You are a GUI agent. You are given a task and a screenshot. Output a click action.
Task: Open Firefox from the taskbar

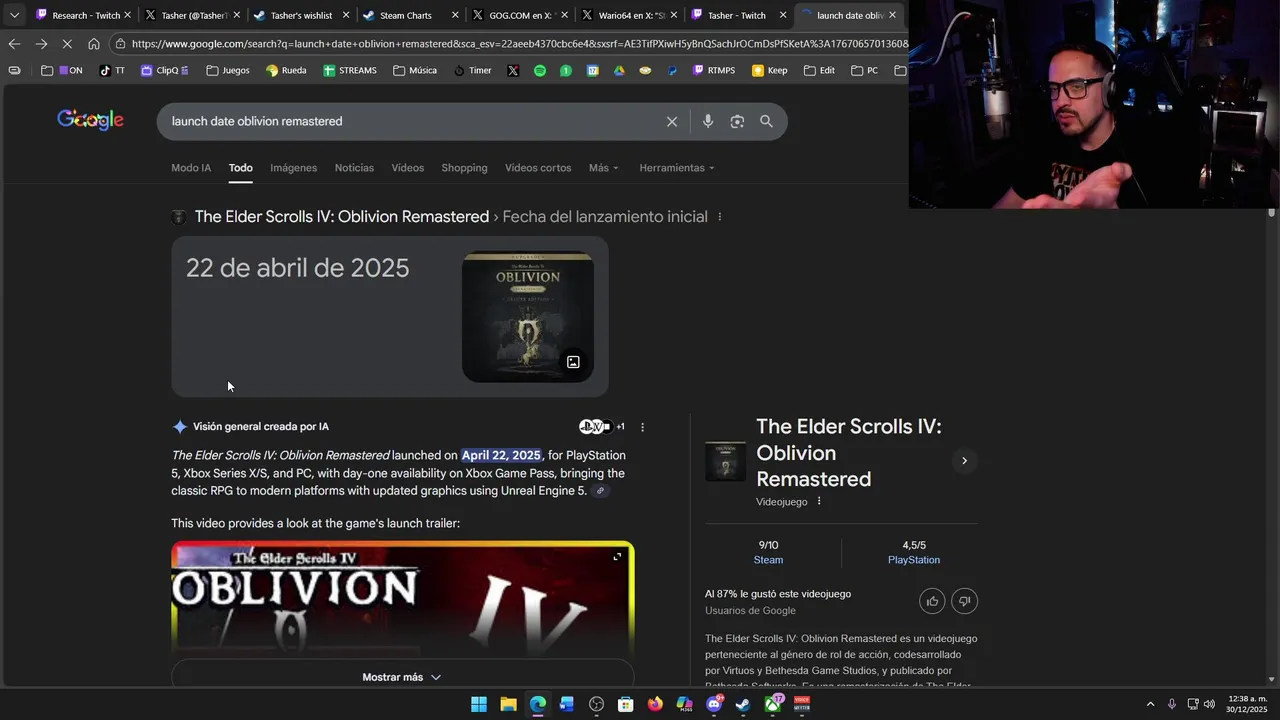[655, 704]
